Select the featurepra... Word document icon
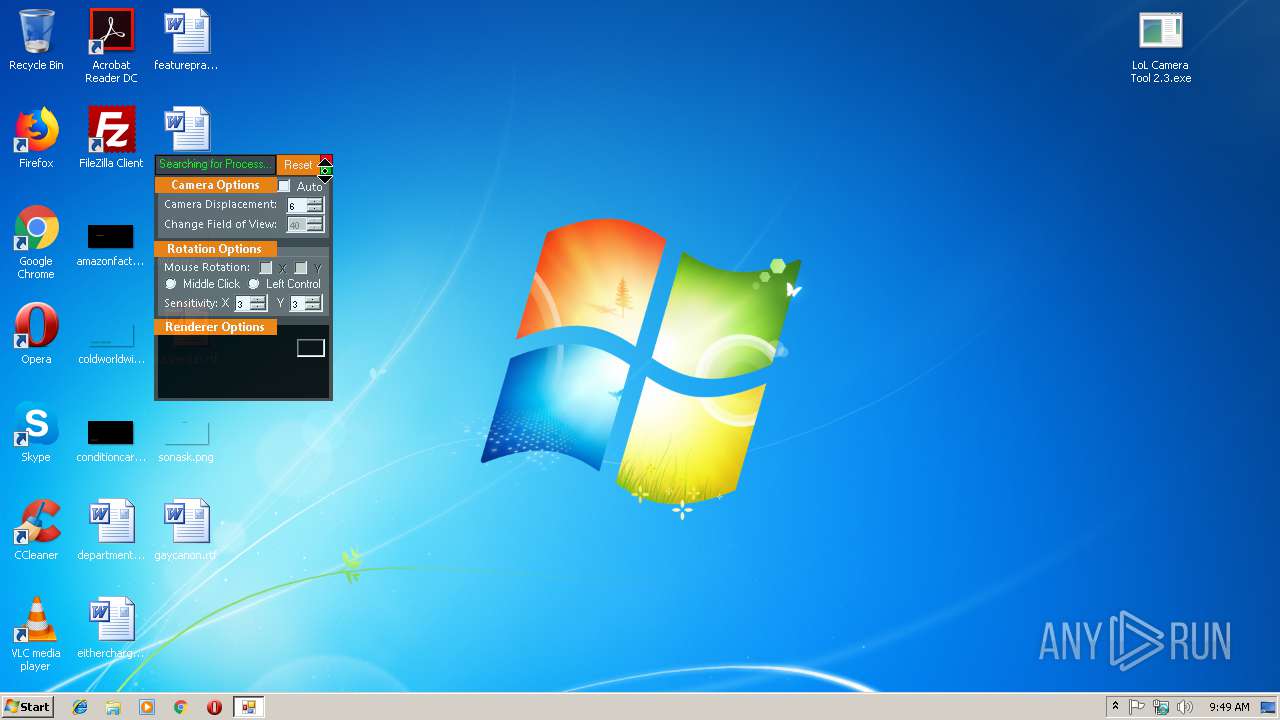Screen dimensions: 1280x720 click(x=186, y=41)
